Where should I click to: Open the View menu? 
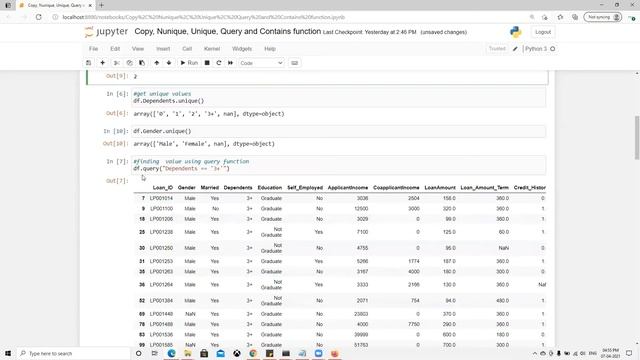tap(138, 49)
